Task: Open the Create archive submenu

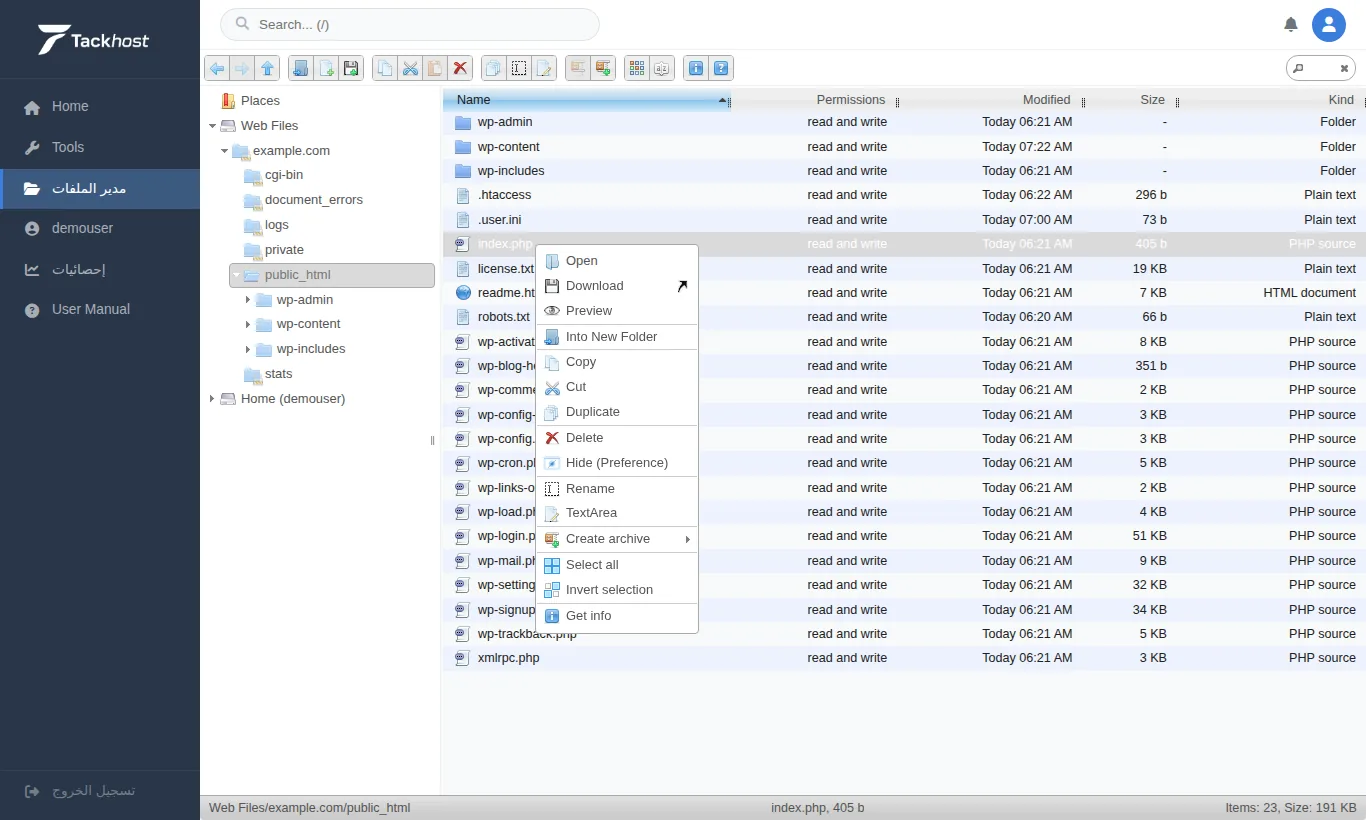Action: [x=617, y=539]
